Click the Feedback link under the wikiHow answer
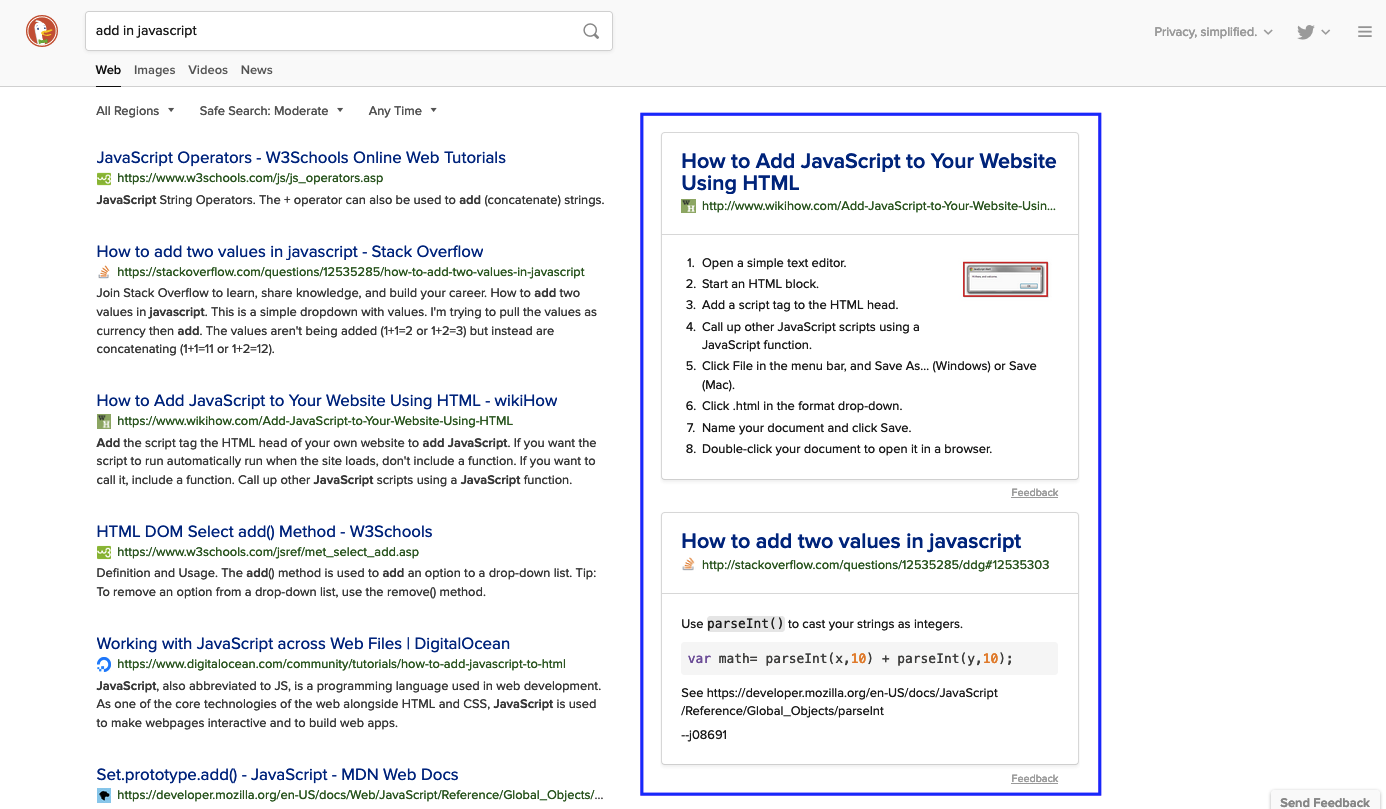 click(x=1034, y=492)
